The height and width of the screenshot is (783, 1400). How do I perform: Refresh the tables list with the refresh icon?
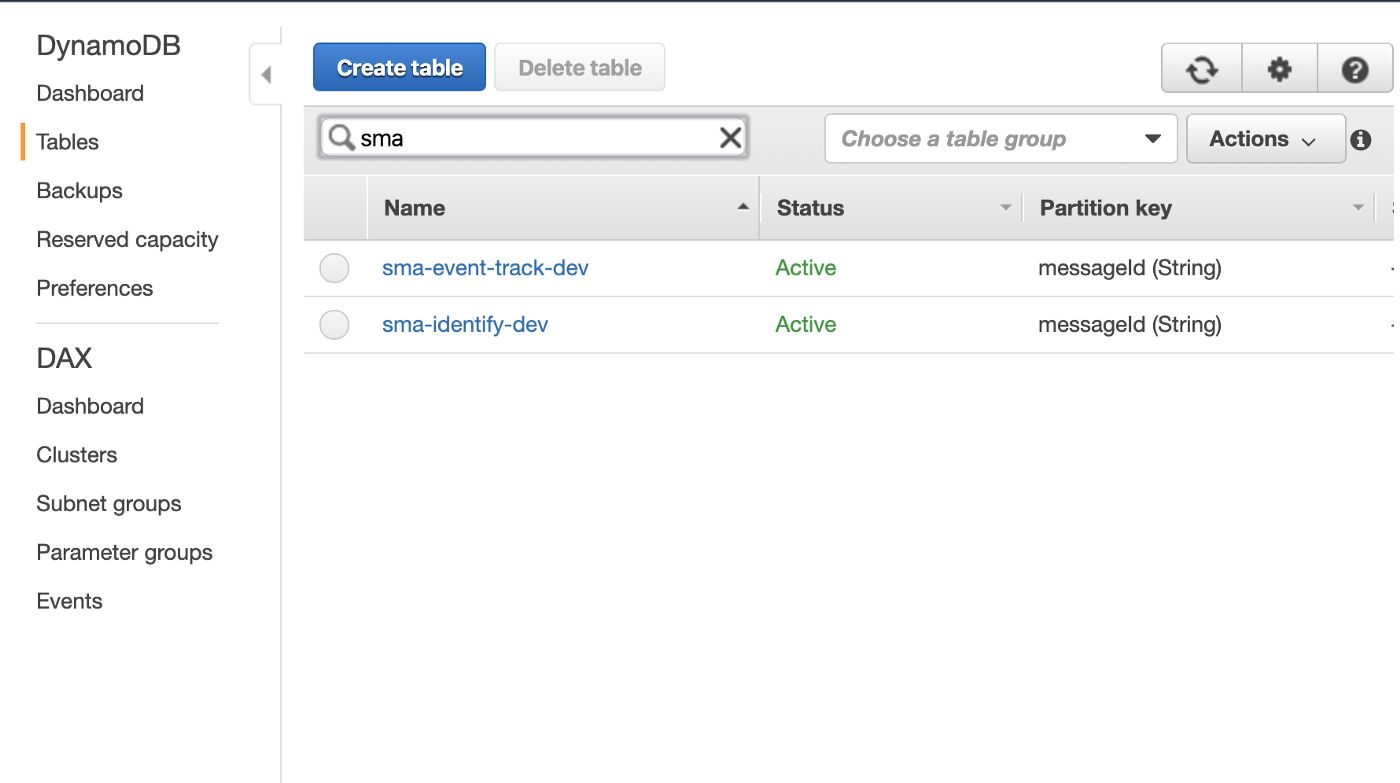click(1202, 69)
